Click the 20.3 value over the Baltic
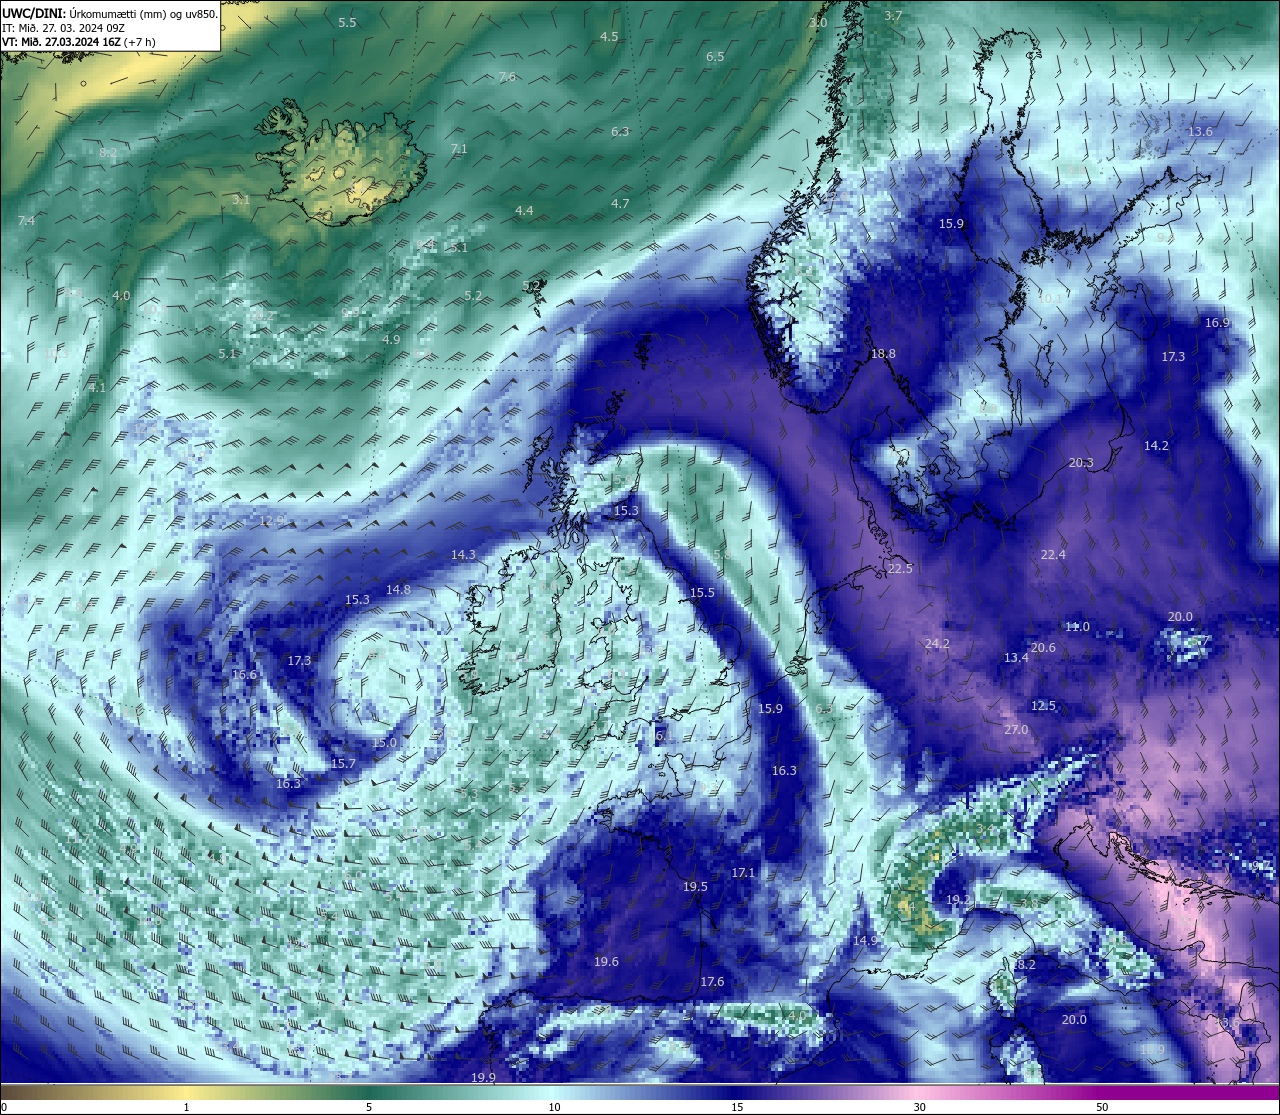The width and height of the screenshot is (1280, 1115). click(x=1081, y=463)
